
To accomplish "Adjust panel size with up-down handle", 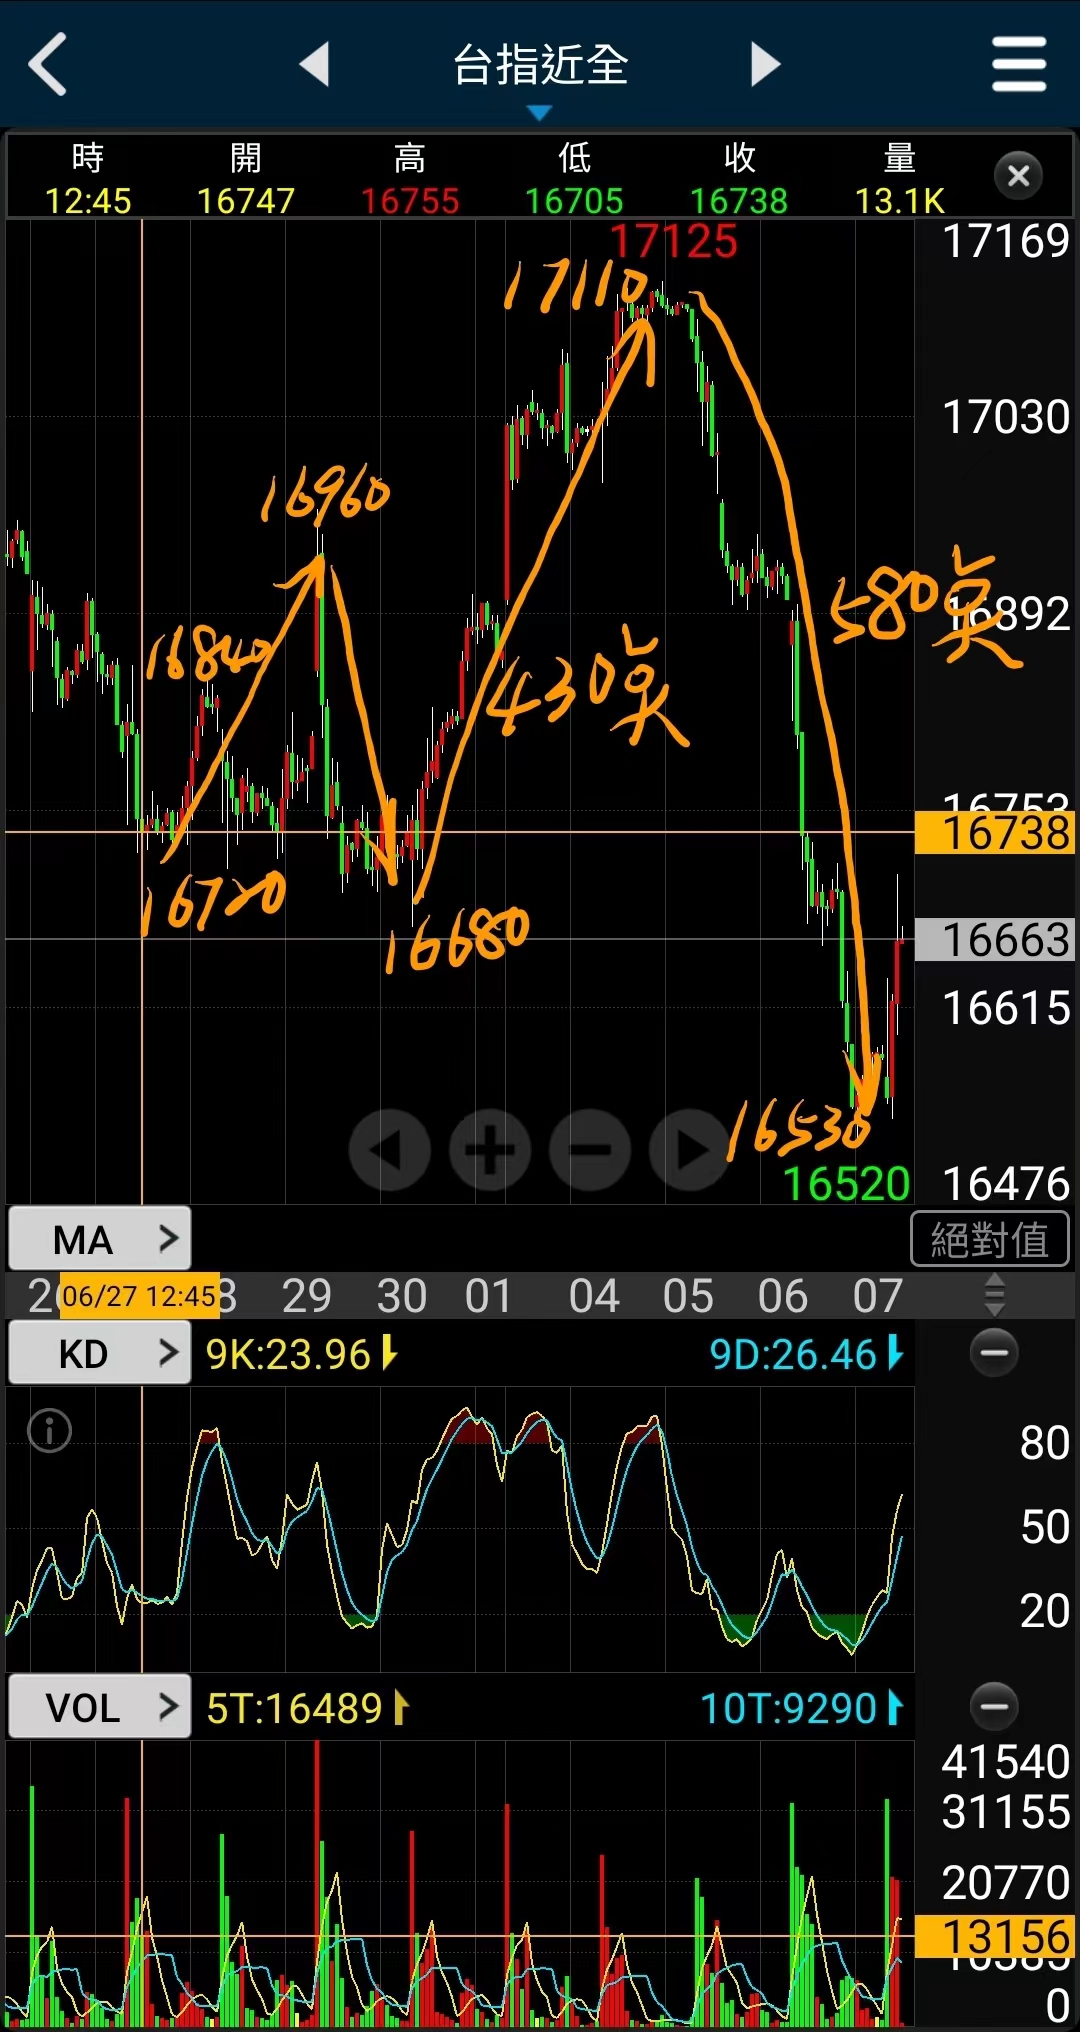I will coord(994,1295).
